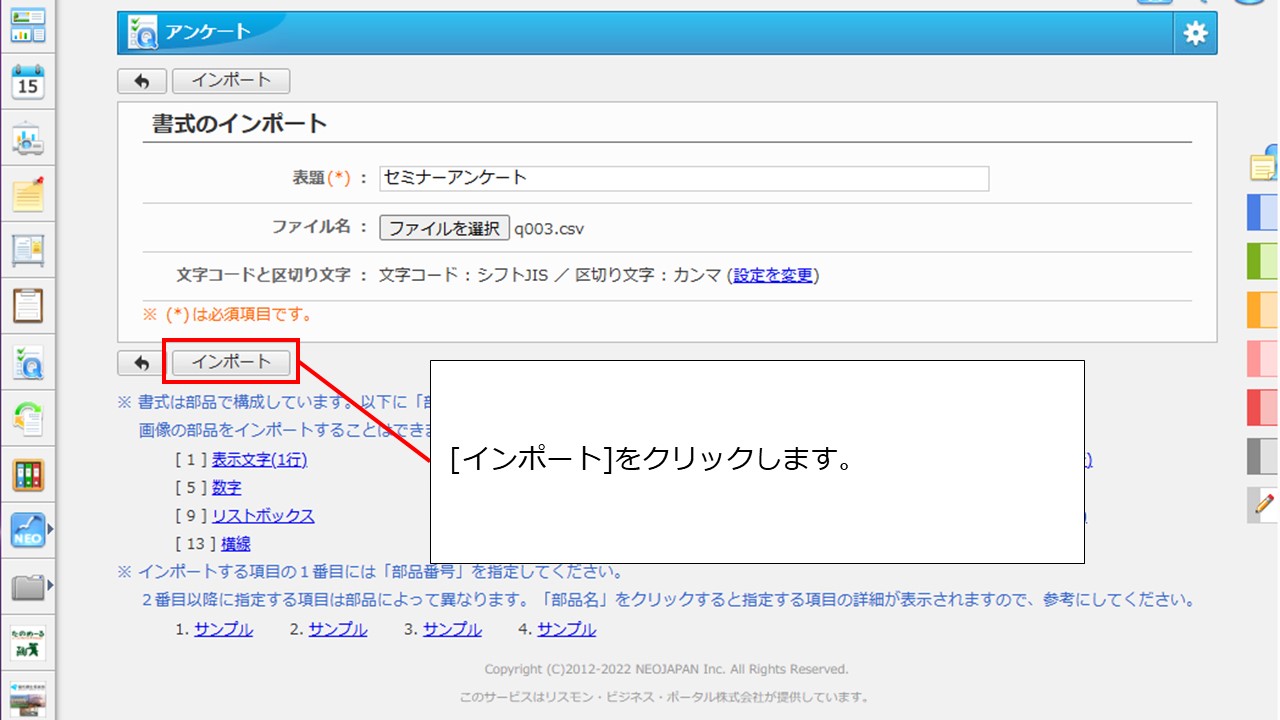Expand the NEO chart sidebar menu
The height and width of the screenshot is (720, 1280).
pos(28,530)
